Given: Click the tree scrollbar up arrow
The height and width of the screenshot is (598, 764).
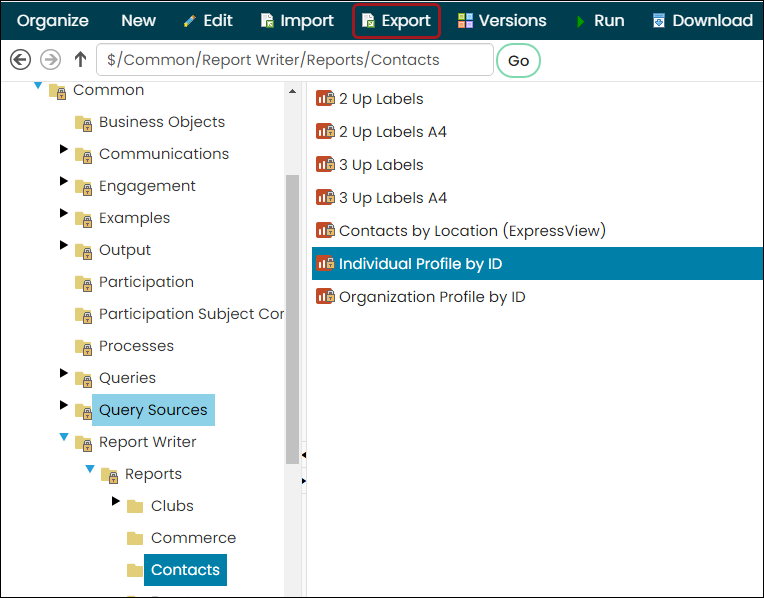Looking at the screenshot, I should 292,91.
